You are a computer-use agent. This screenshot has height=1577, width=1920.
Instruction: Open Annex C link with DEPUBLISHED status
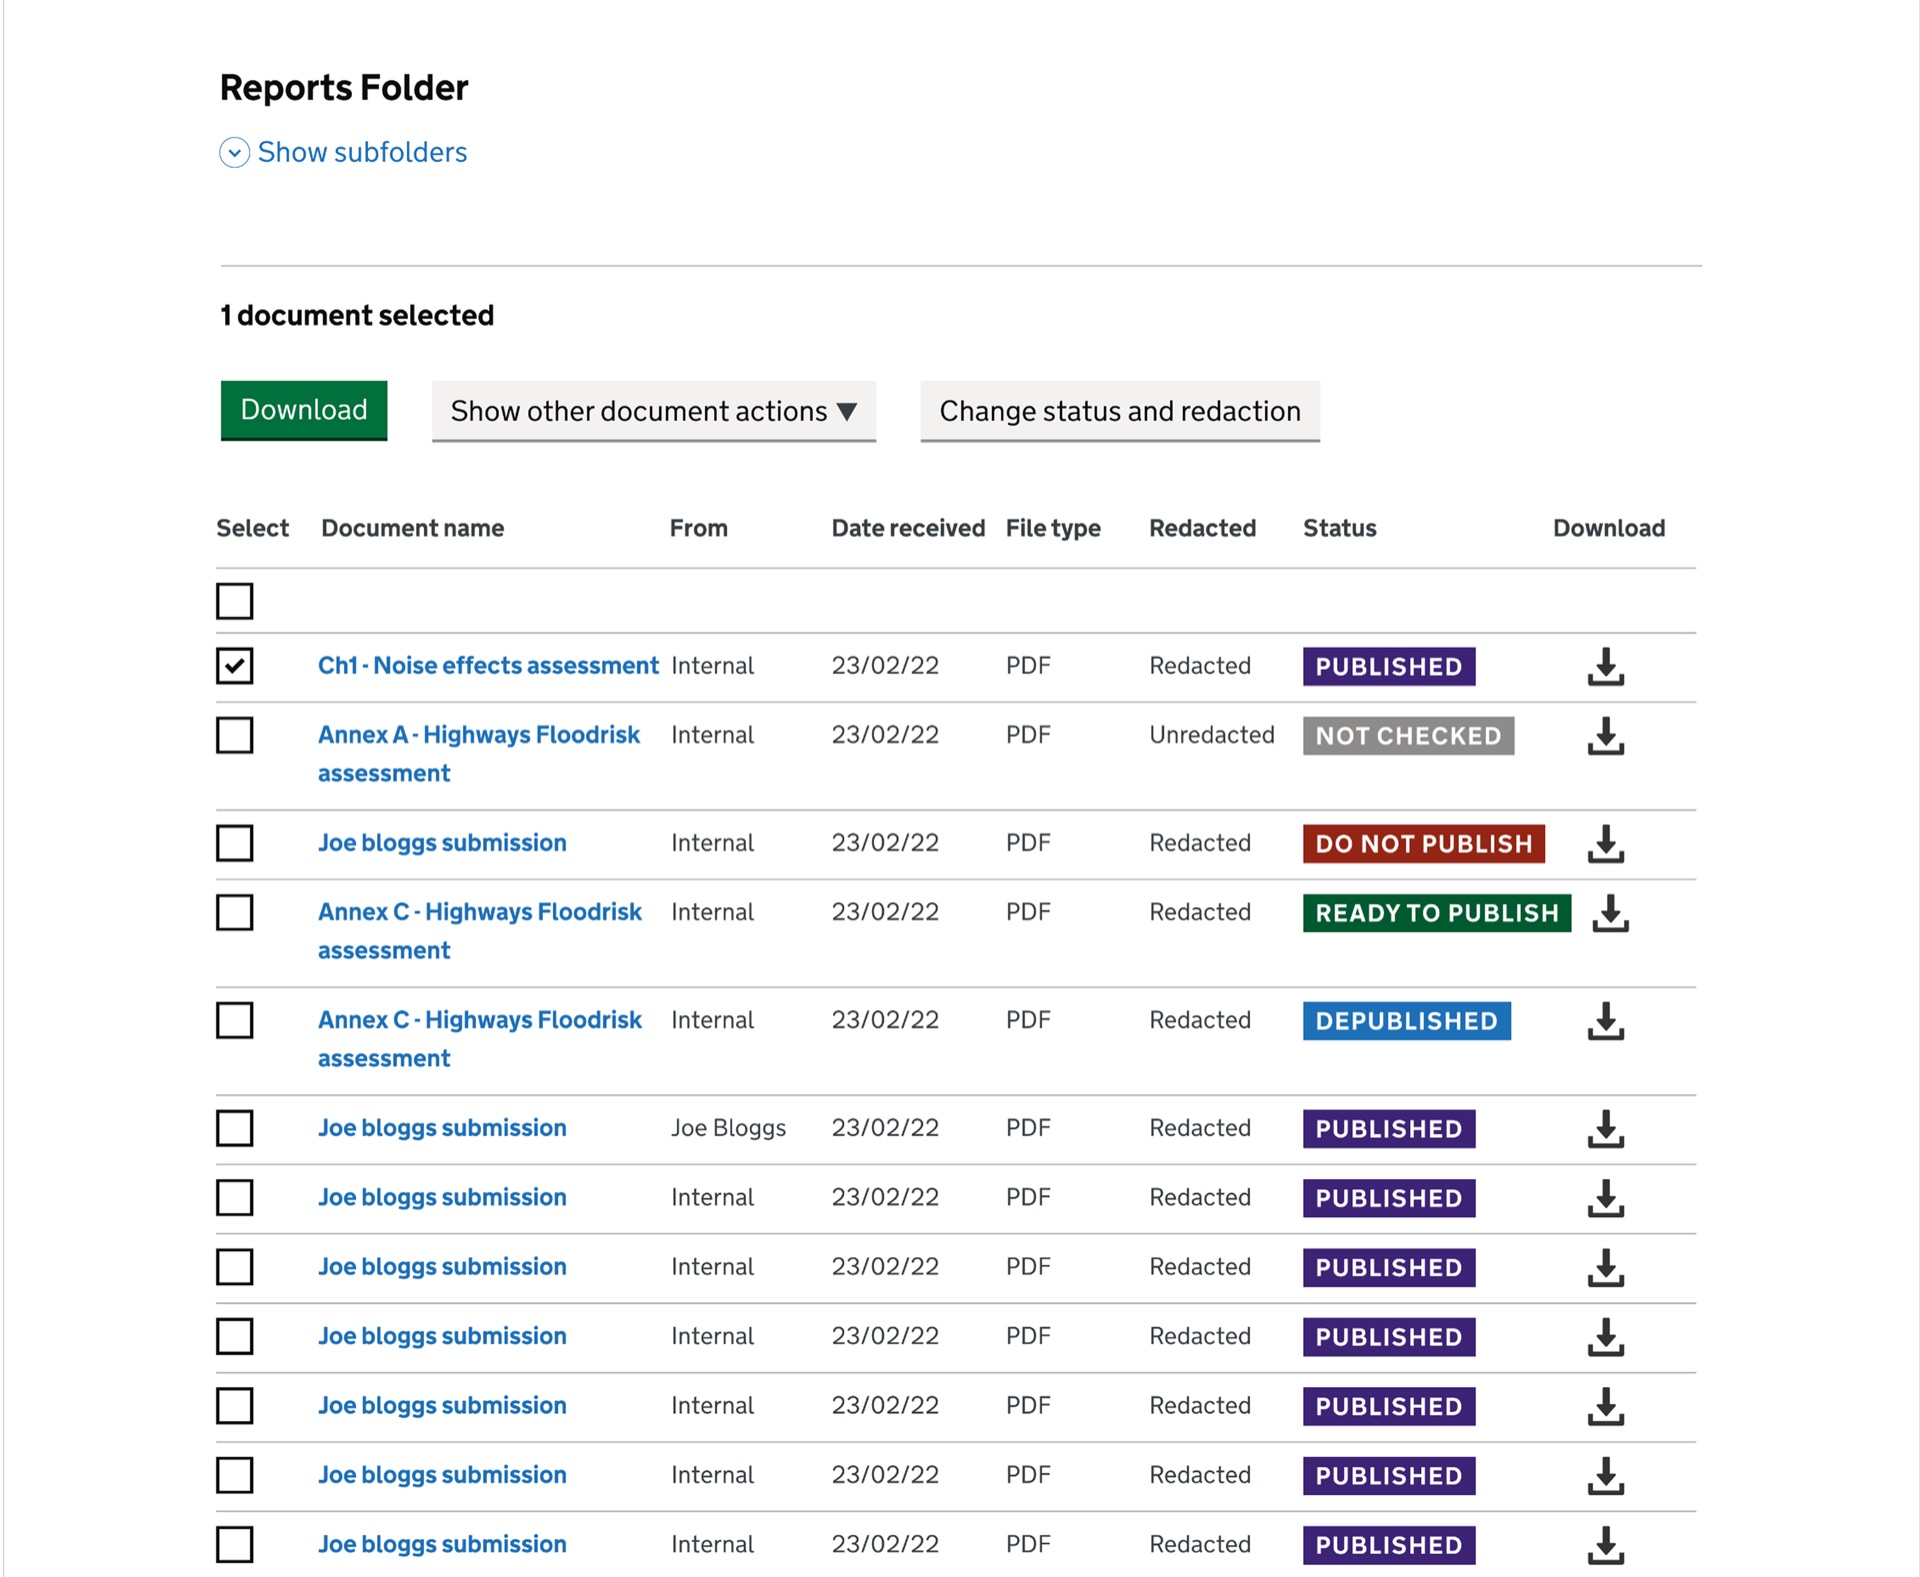pos(480,1038)
